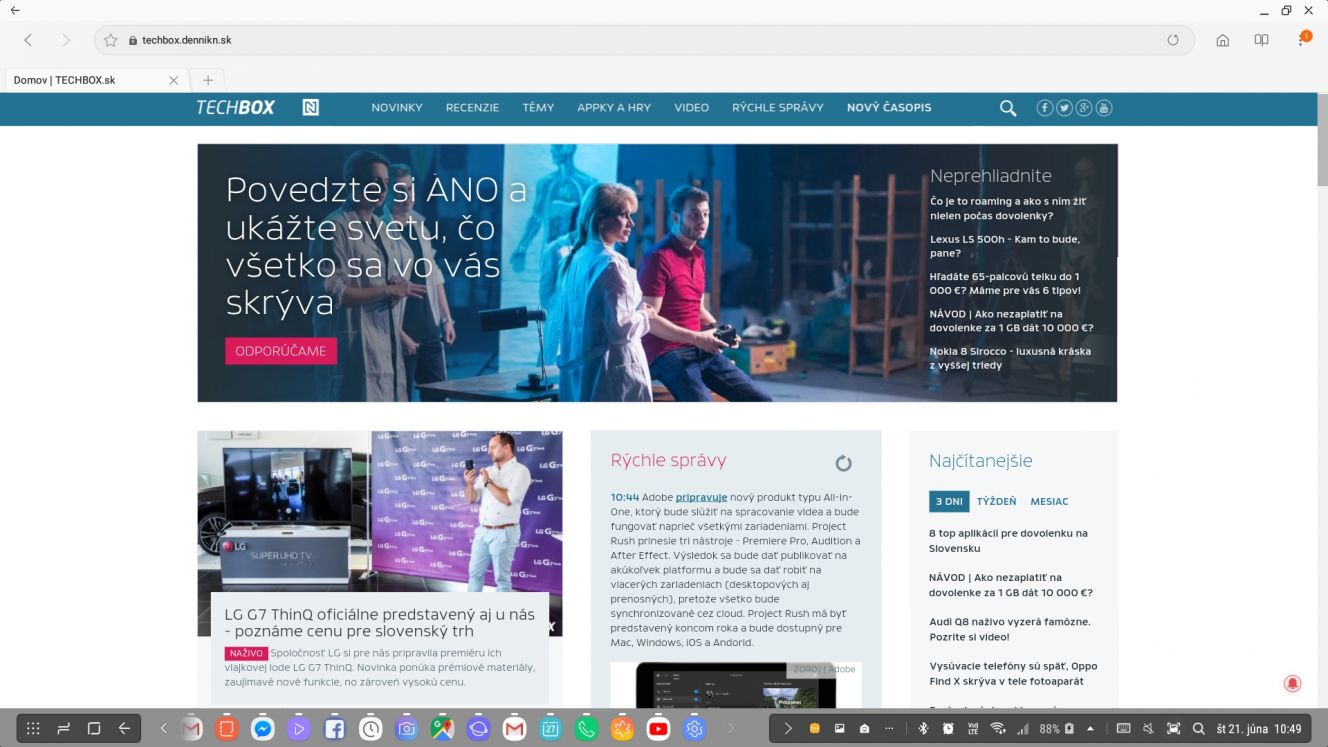Open search magnifier in system tray
The height and width of the screenshot is (747, 1328).
click(x=1199, y=729)
